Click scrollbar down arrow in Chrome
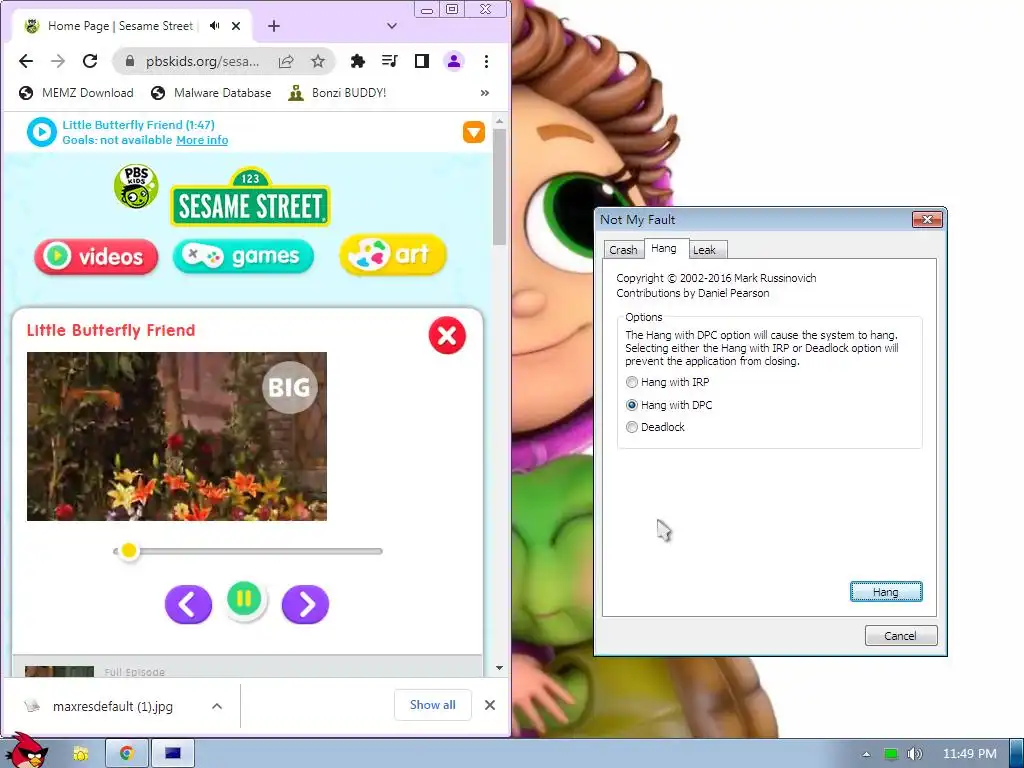This screenshot has width=1024, height=768. [x=500, y=668]
